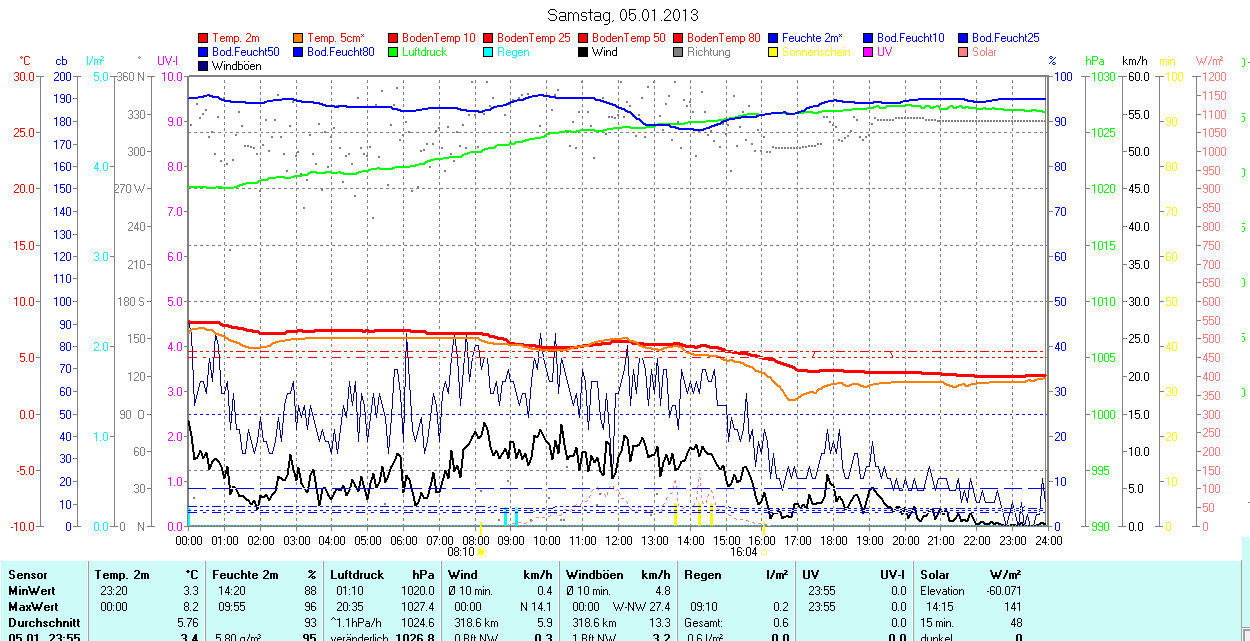Select the yellow Sonnenschein legend swatch

pos(773,52)
